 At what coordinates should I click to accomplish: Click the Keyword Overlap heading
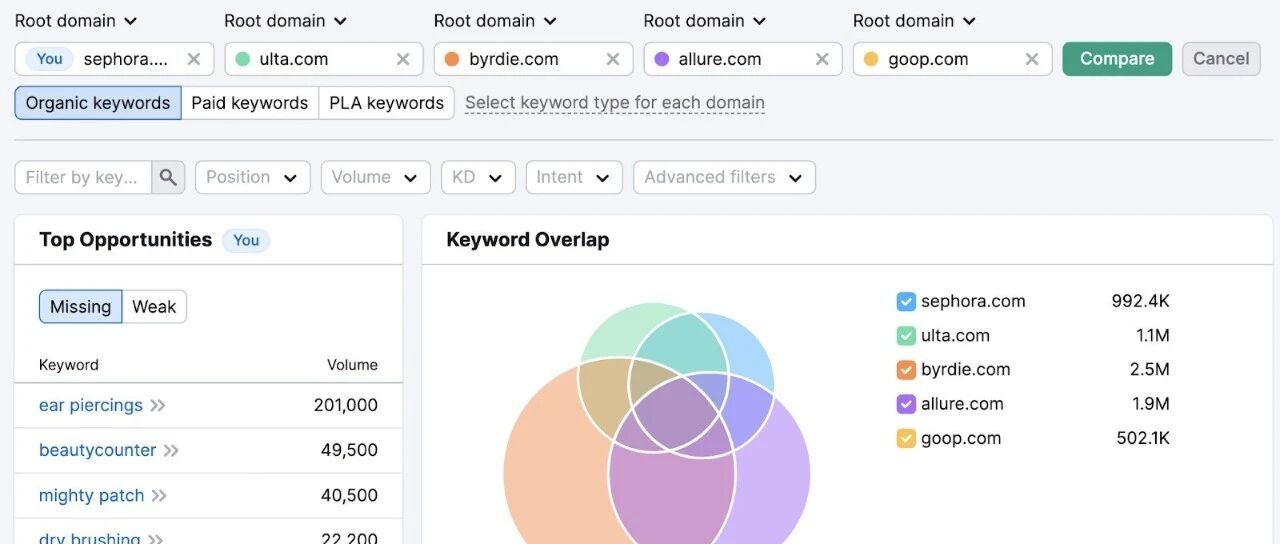click(x=528, y=240)
